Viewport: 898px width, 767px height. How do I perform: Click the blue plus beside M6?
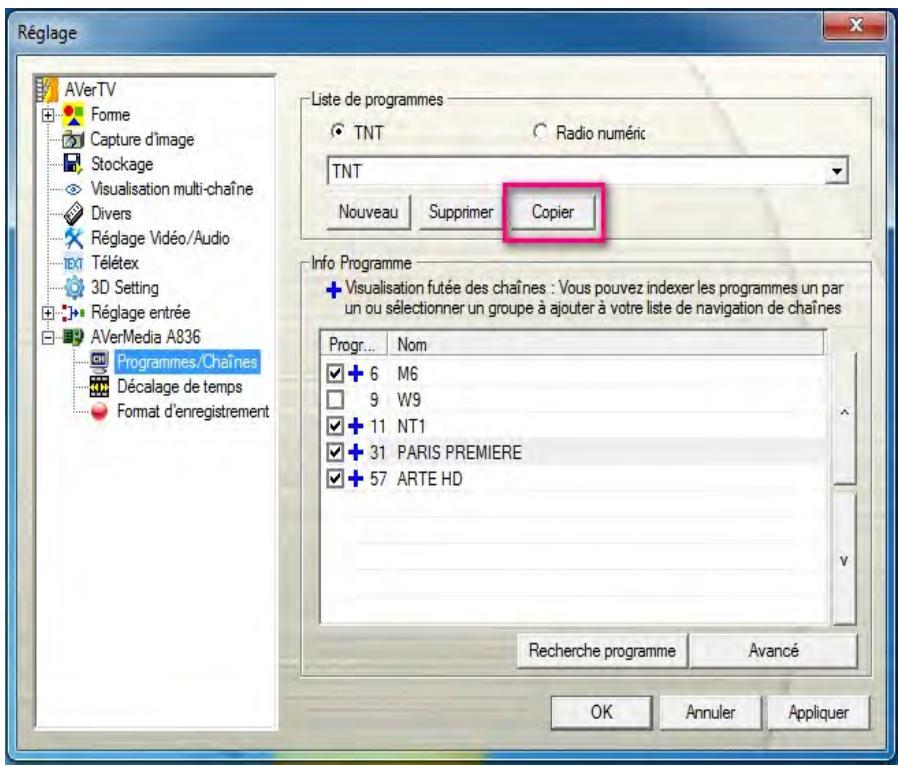[356, 373]
